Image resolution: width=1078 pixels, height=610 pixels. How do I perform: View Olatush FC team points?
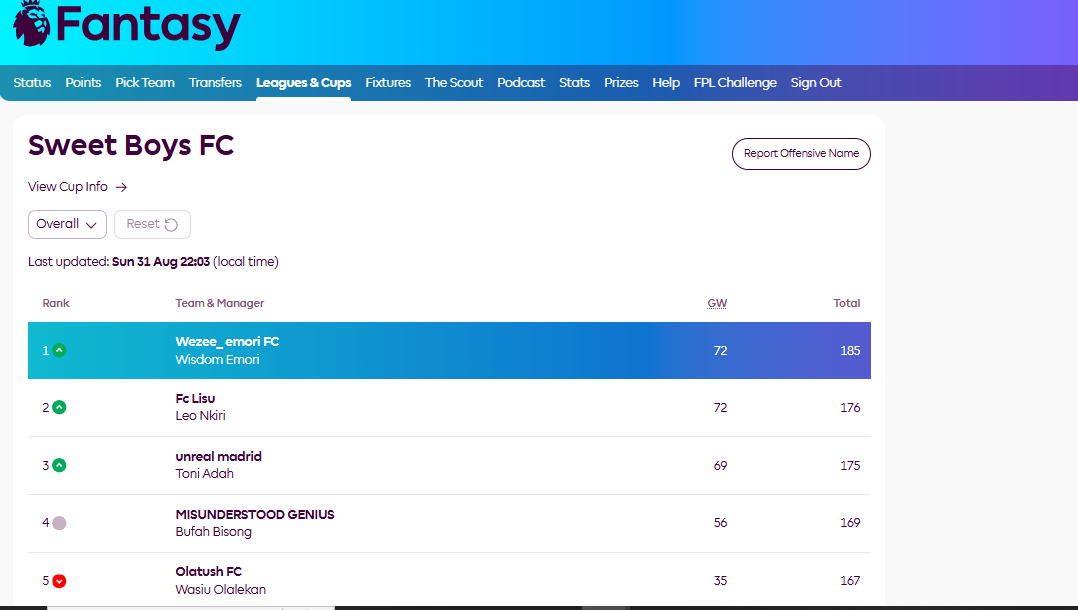point(208,572)
